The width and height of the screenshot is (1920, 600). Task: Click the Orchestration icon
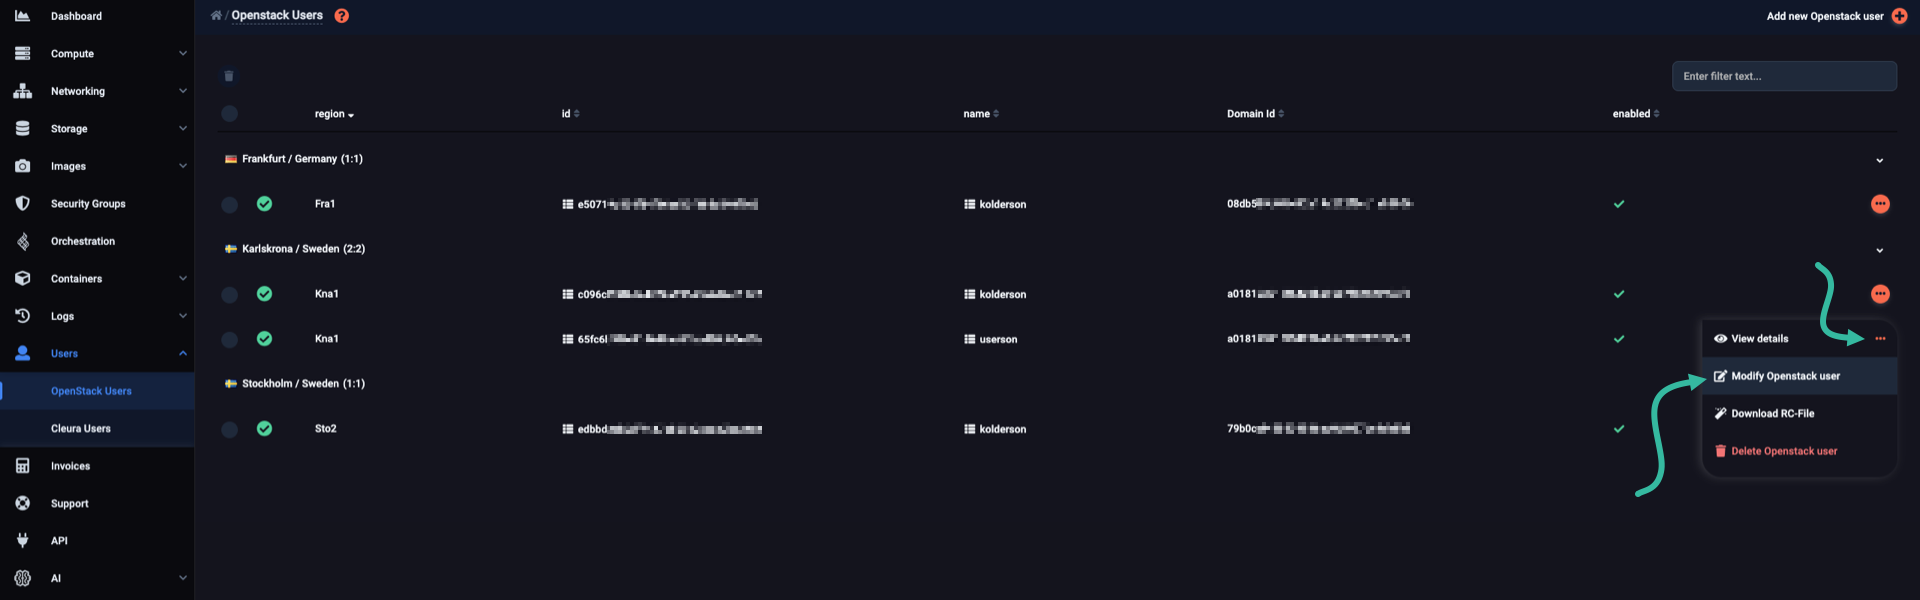pyautogui.click(x=22, y=241)
